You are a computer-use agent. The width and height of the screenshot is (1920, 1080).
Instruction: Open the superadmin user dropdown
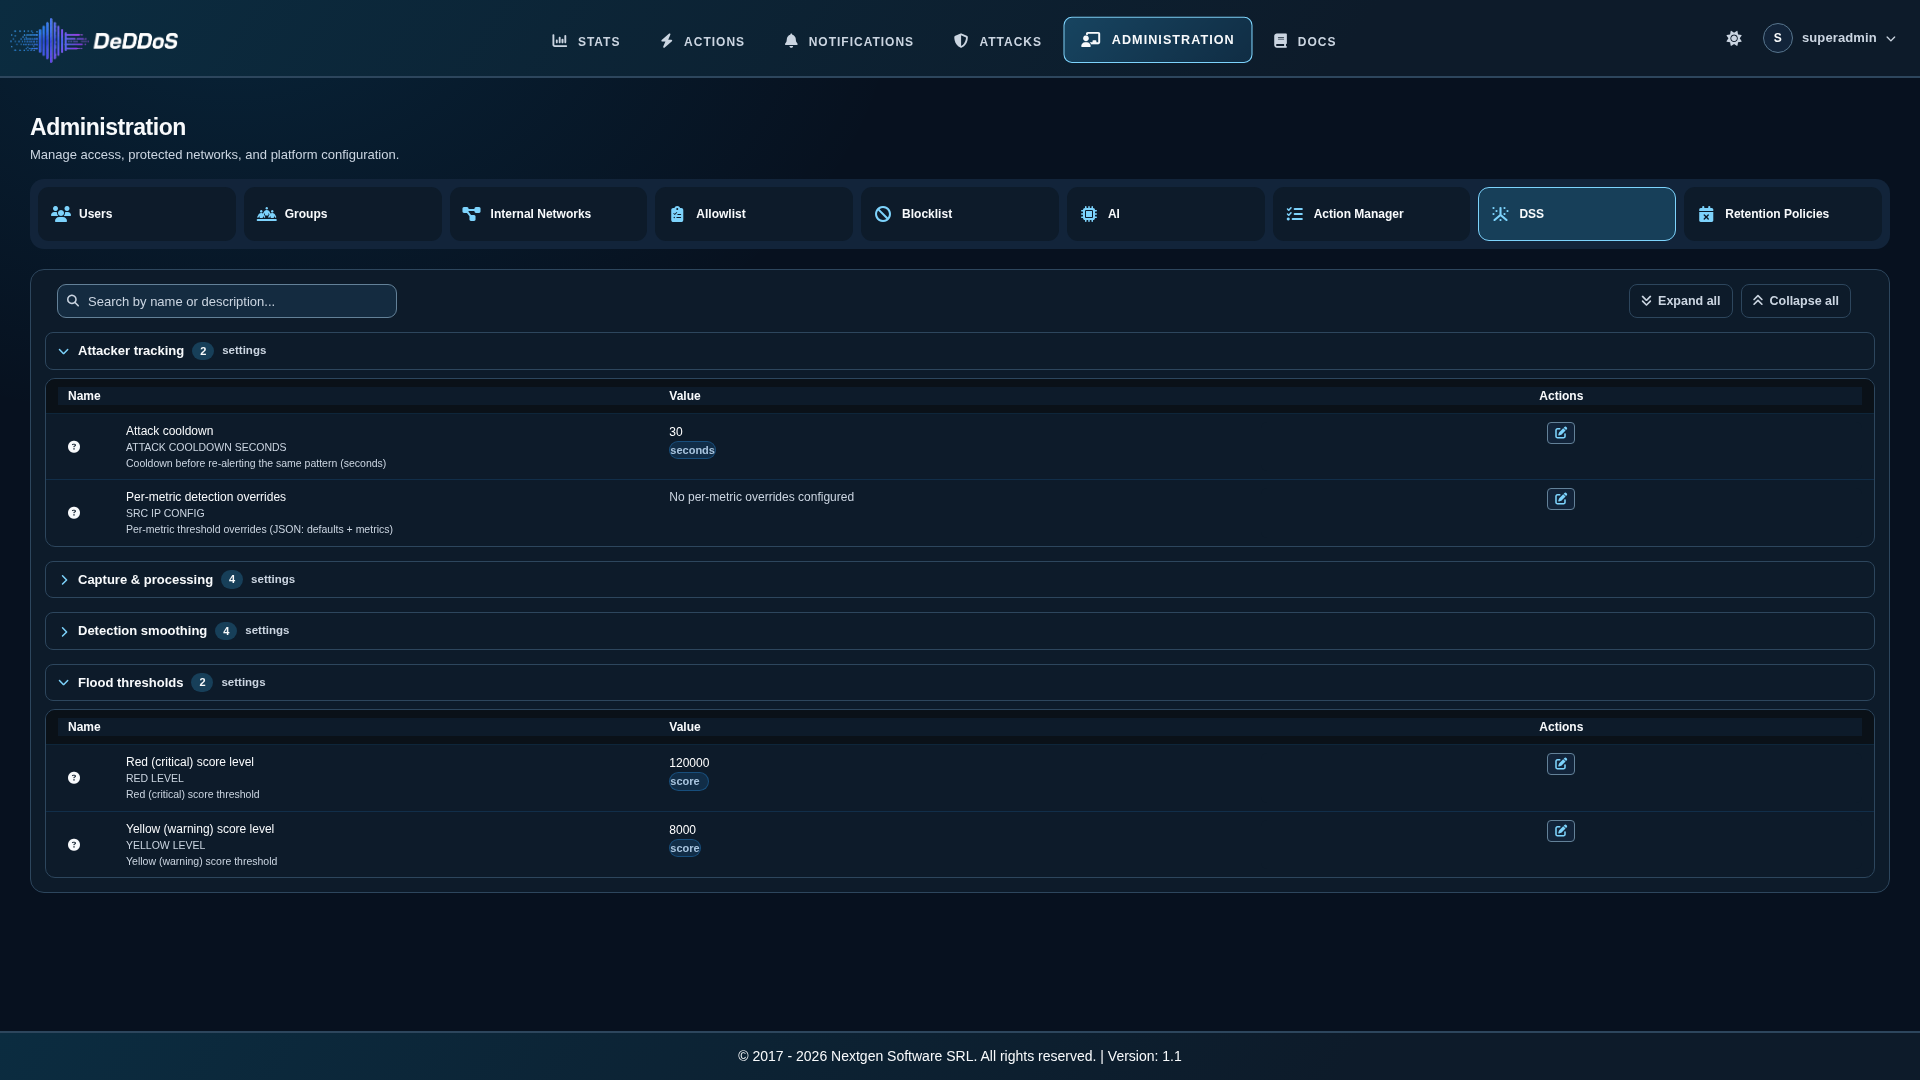[1829, 38]
